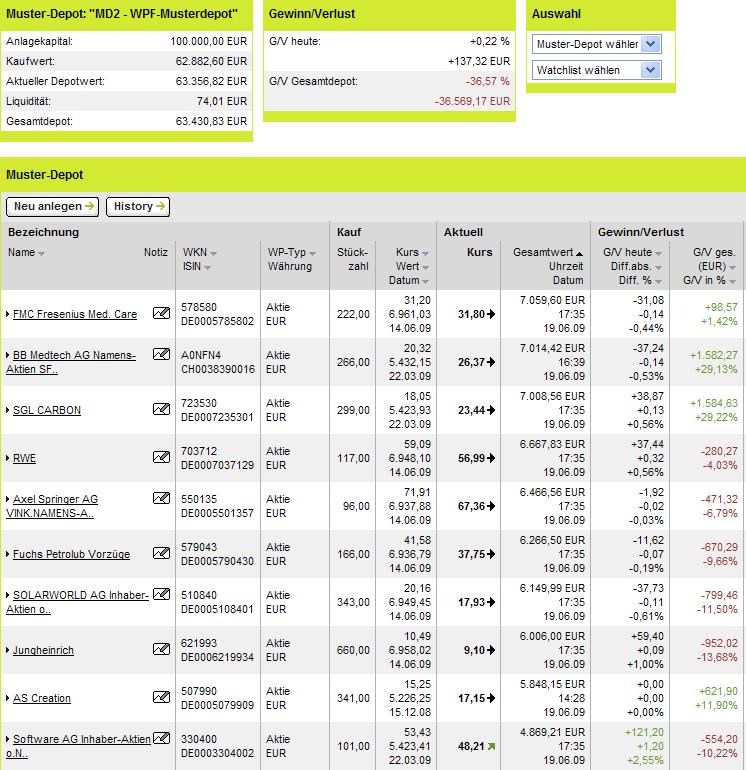The height and width of the screenshot is (770, 746).
Task: Click trend arrow next to Kurs 17,15
Action: coord(491,698)
